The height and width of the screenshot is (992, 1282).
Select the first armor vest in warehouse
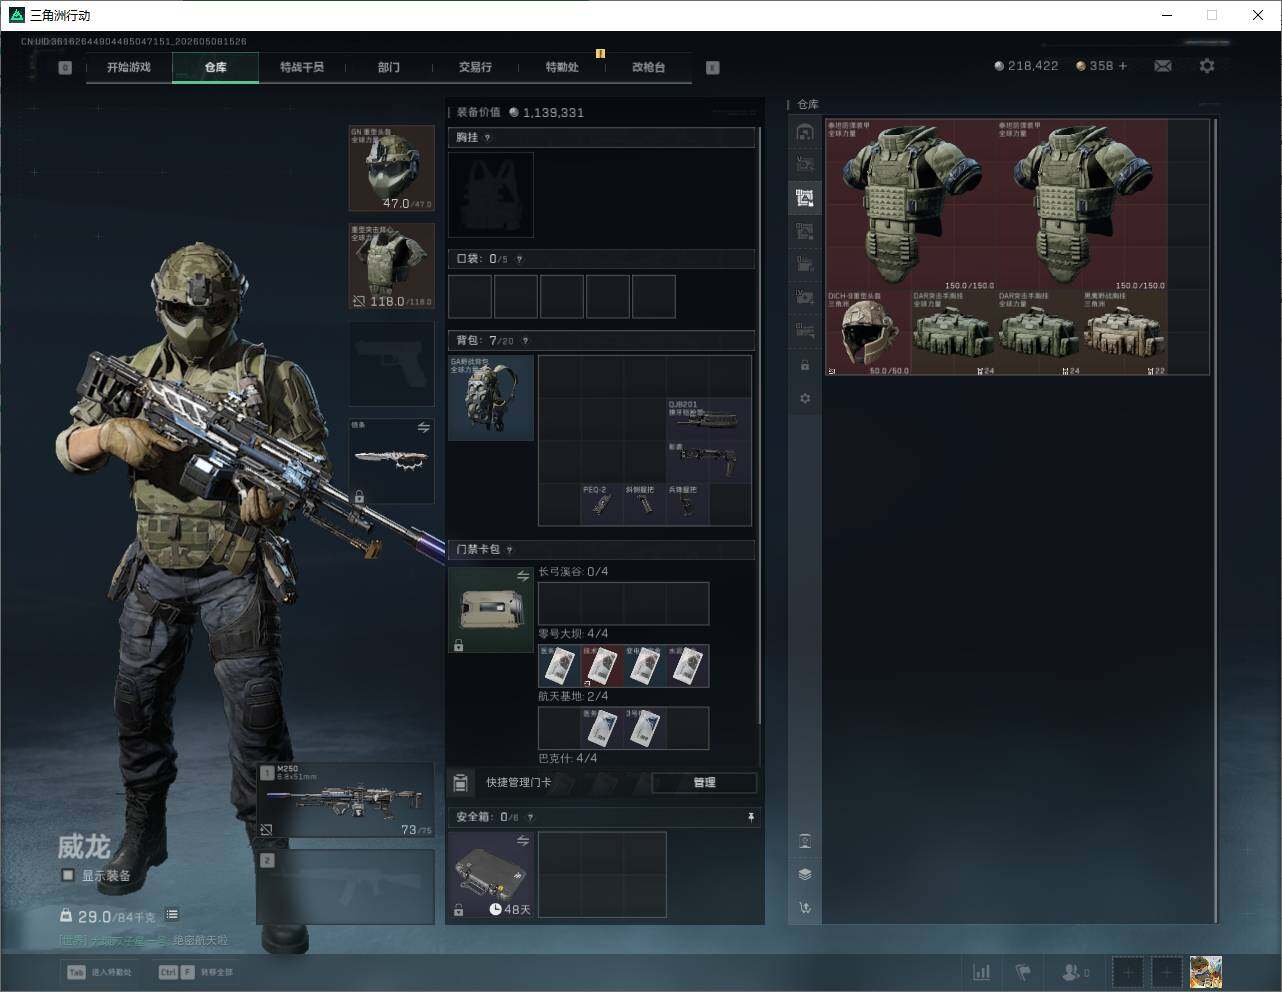point(911,205)
